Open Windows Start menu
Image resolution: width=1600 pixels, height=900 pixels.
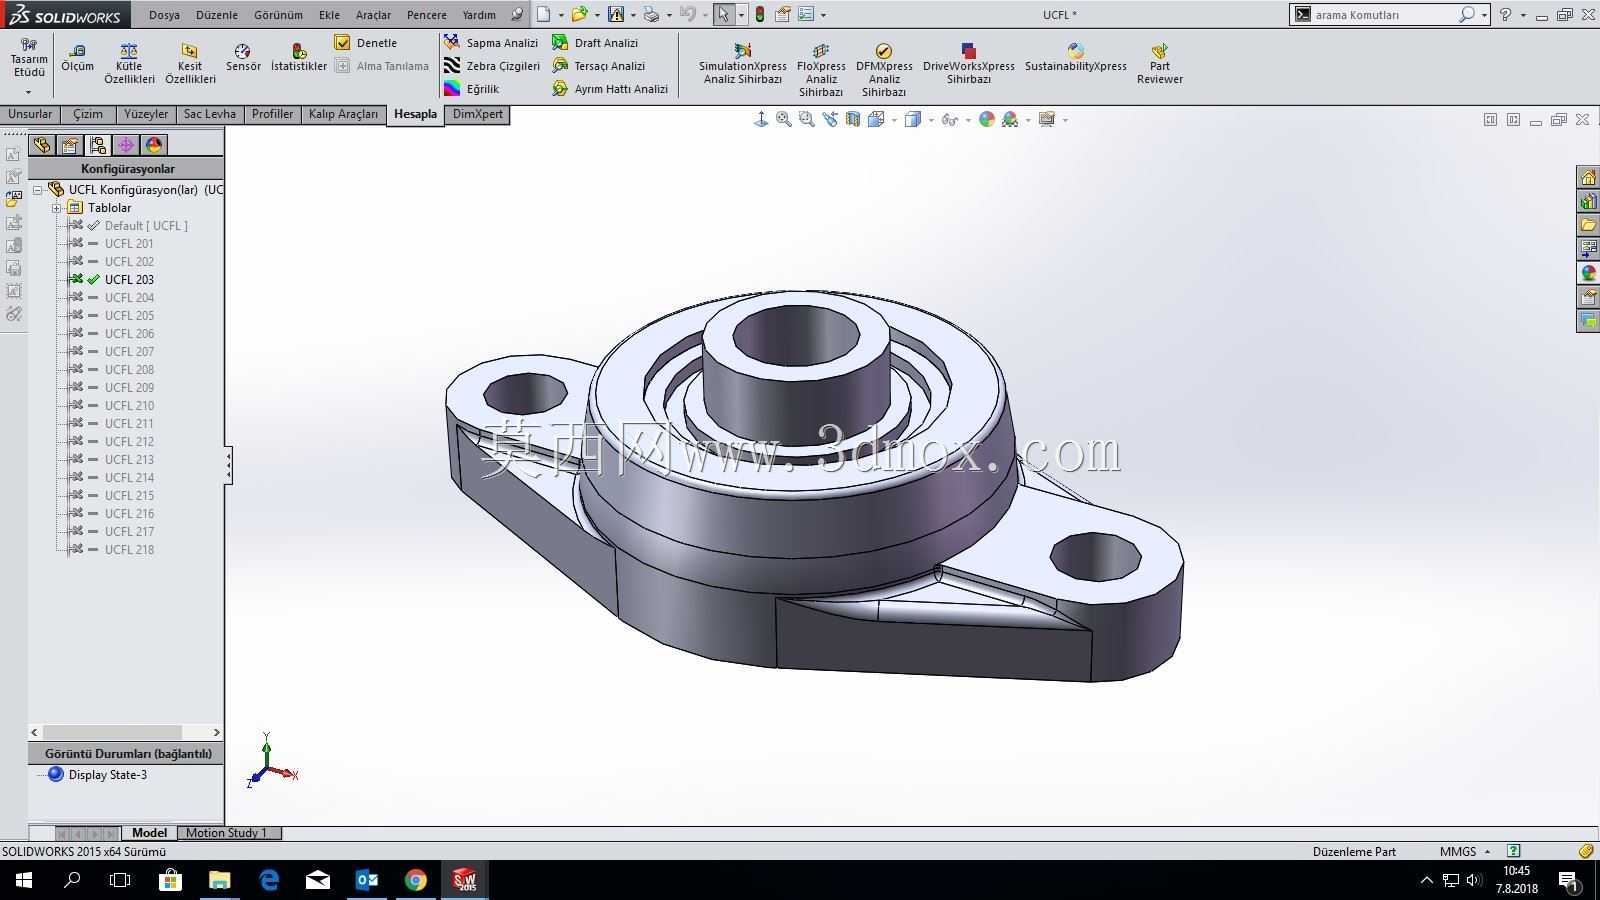24,880
